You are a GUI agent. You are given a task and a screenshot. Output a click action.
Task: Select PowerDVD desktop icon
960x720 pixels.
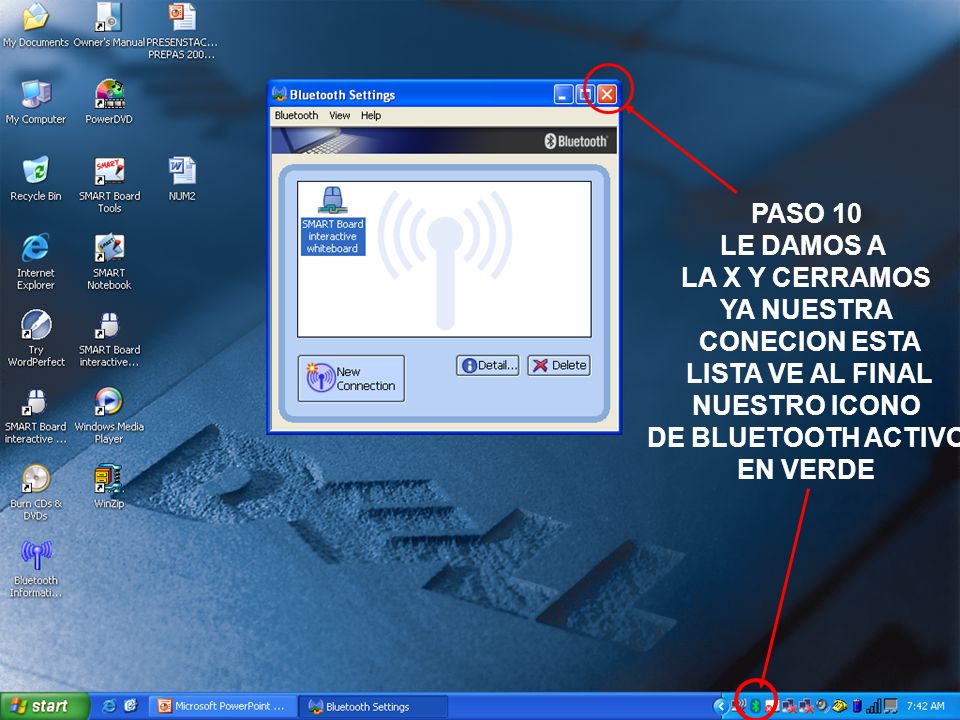(x=109, y=102)
